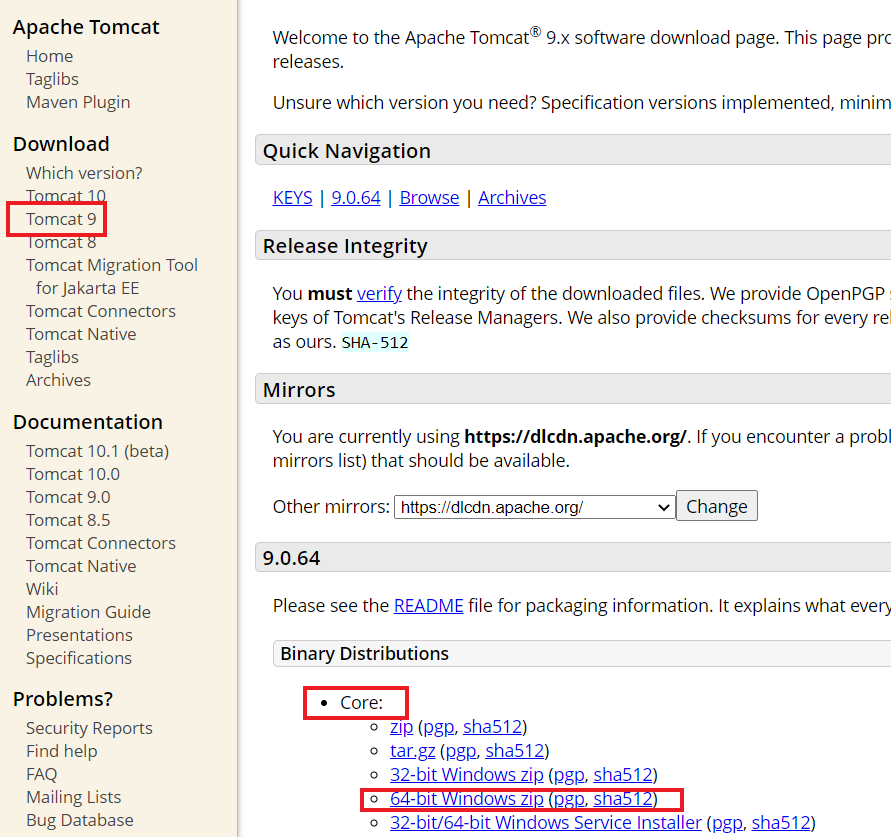Open sha512 for Windows Service Installer
This screenshot has width=891, height=837.
coord(781,823)
